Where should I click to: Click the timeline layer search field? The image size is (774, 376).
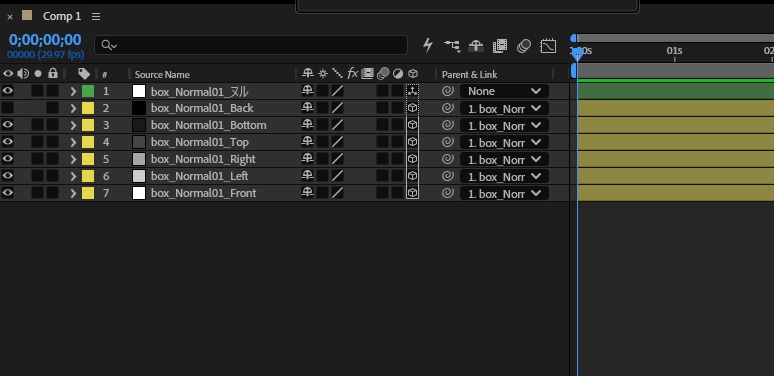(x=251, y=45)
